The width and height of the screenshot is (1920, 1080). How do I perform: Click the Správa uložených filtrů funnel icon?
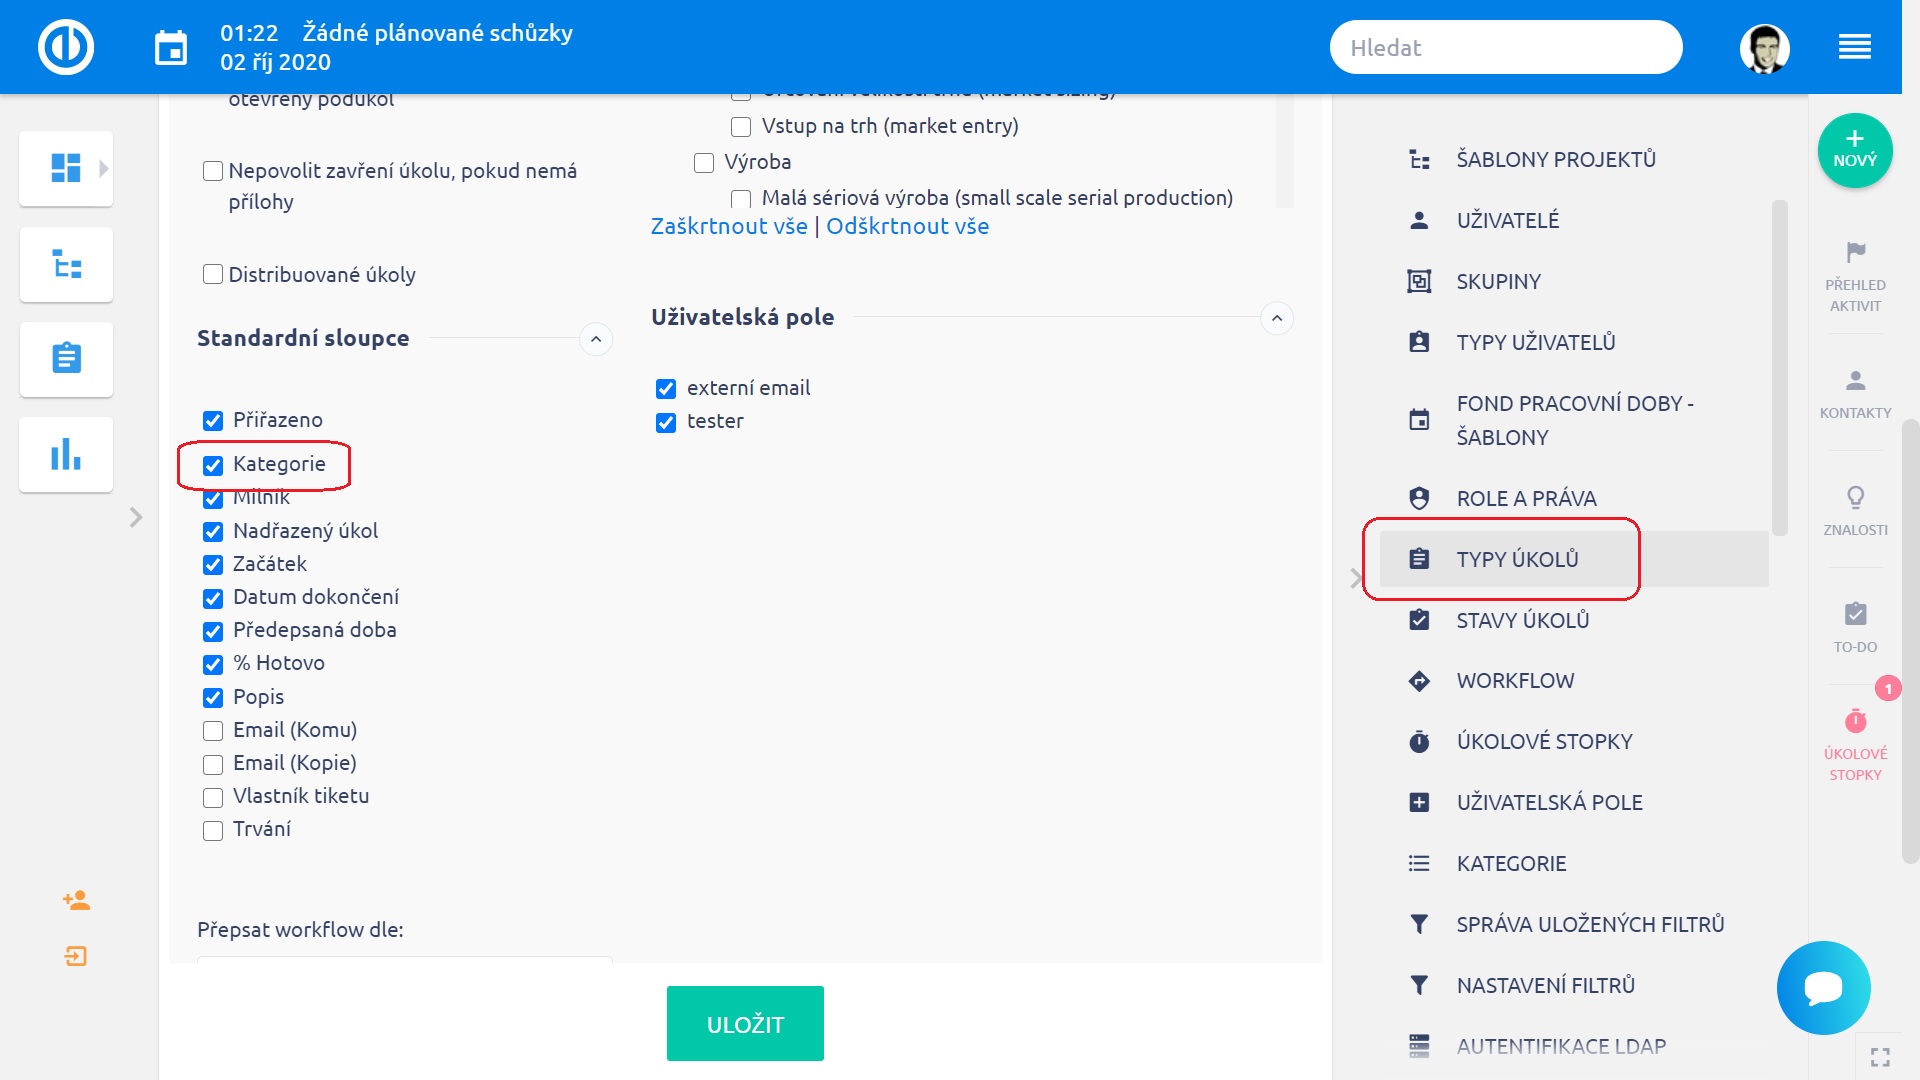pos(1419,924)
